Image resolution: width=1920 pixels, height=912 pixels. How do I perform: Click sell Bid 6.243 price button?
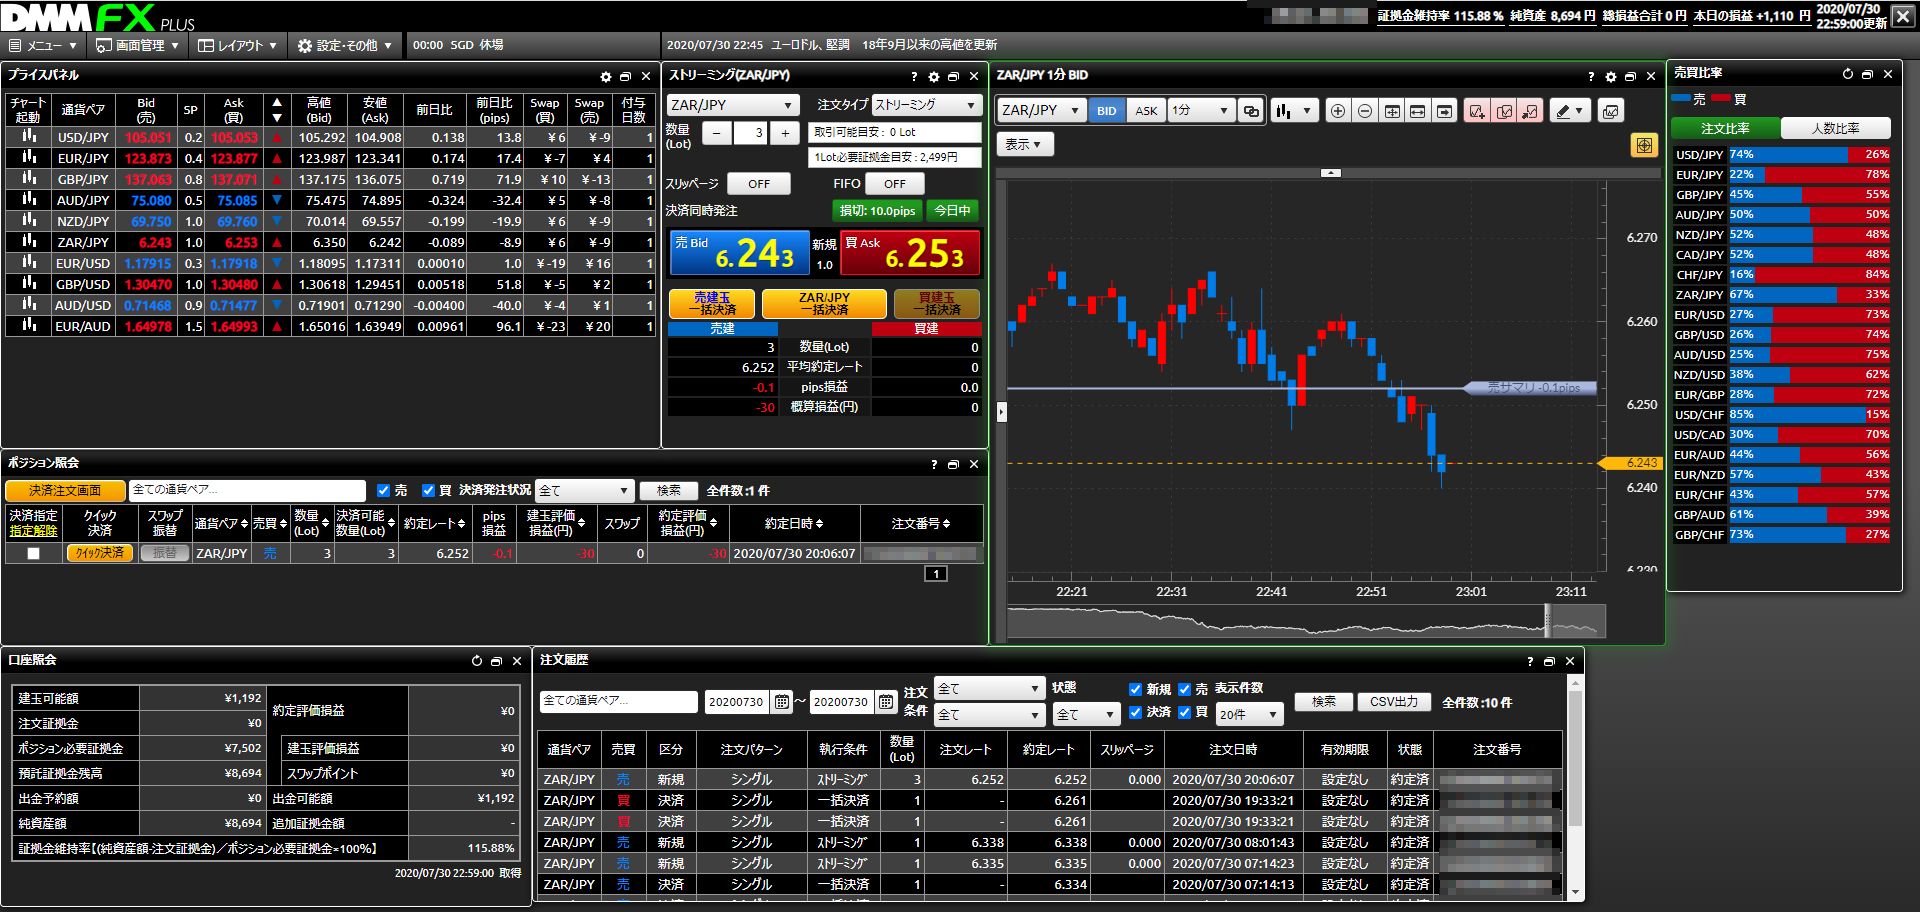pyautogui.click(x=738, y=253)
